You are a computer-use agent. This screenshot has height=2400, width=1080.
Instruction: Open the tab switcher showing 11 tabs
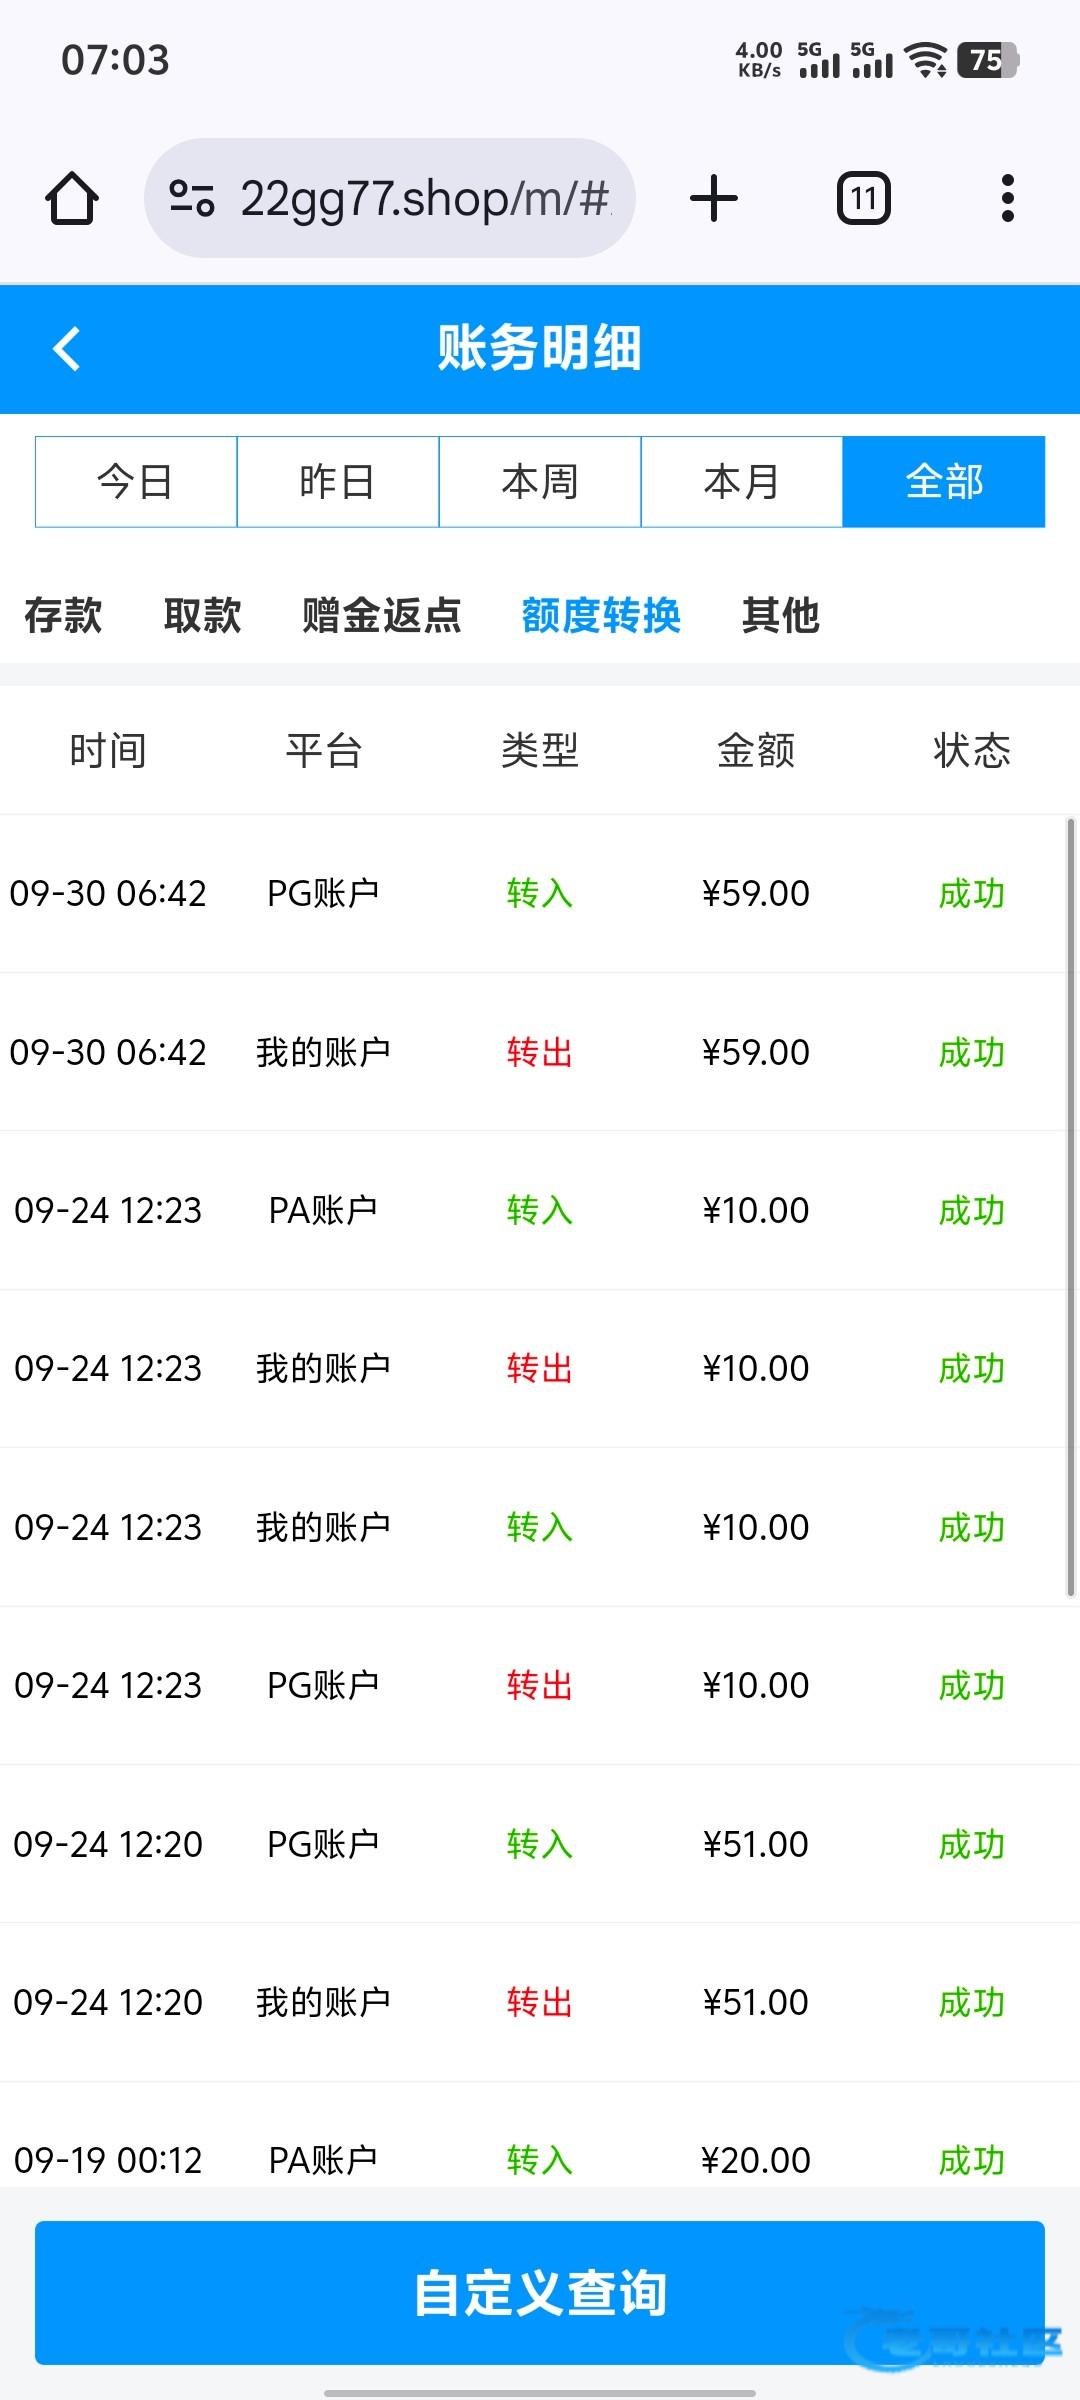click(x=863, y=198)
